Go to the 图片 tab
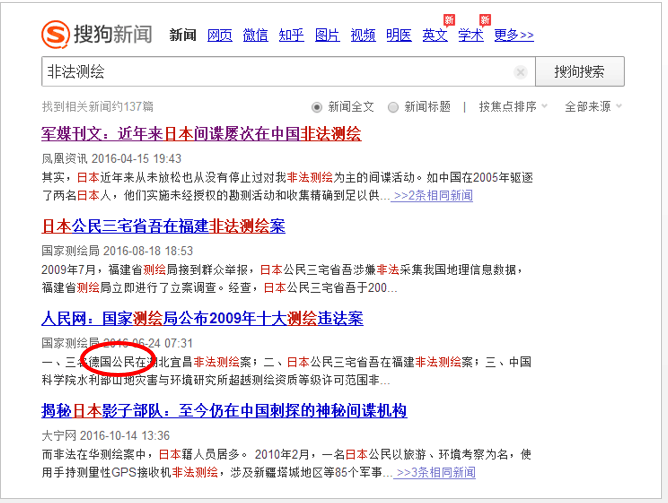 [x=327, y=35]
